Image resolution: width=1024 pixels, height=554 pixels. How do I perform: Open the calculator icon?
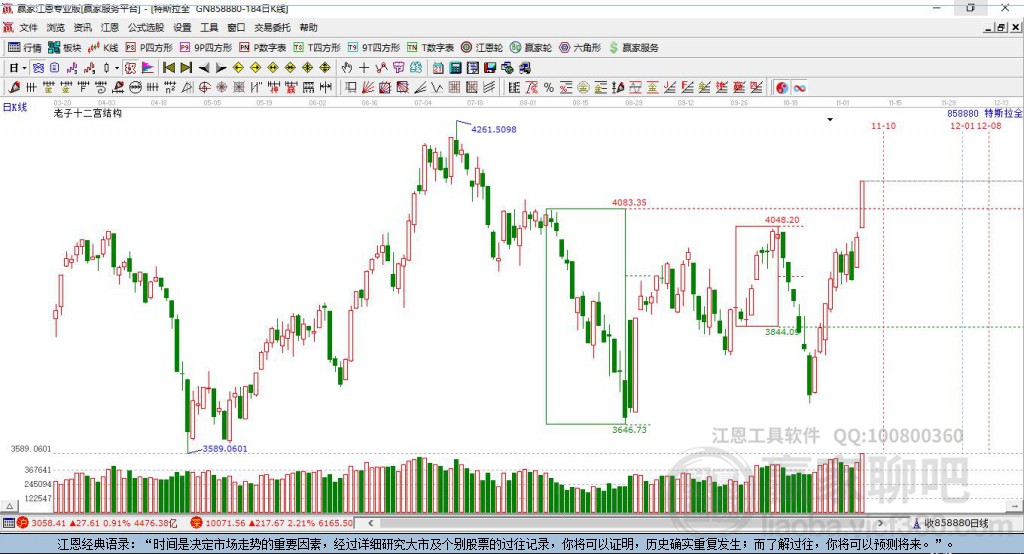point(455,68)
